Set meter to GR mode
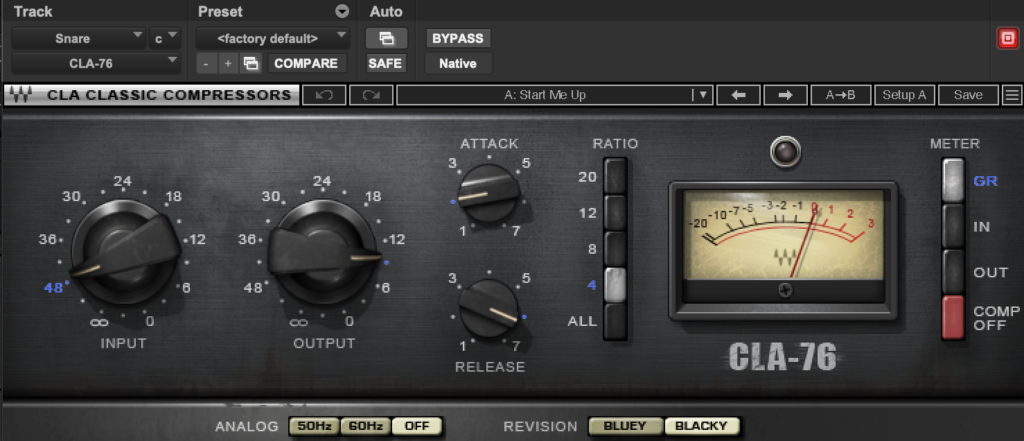Viewport: 1024px width, 441px height. [x=953, y=180]
